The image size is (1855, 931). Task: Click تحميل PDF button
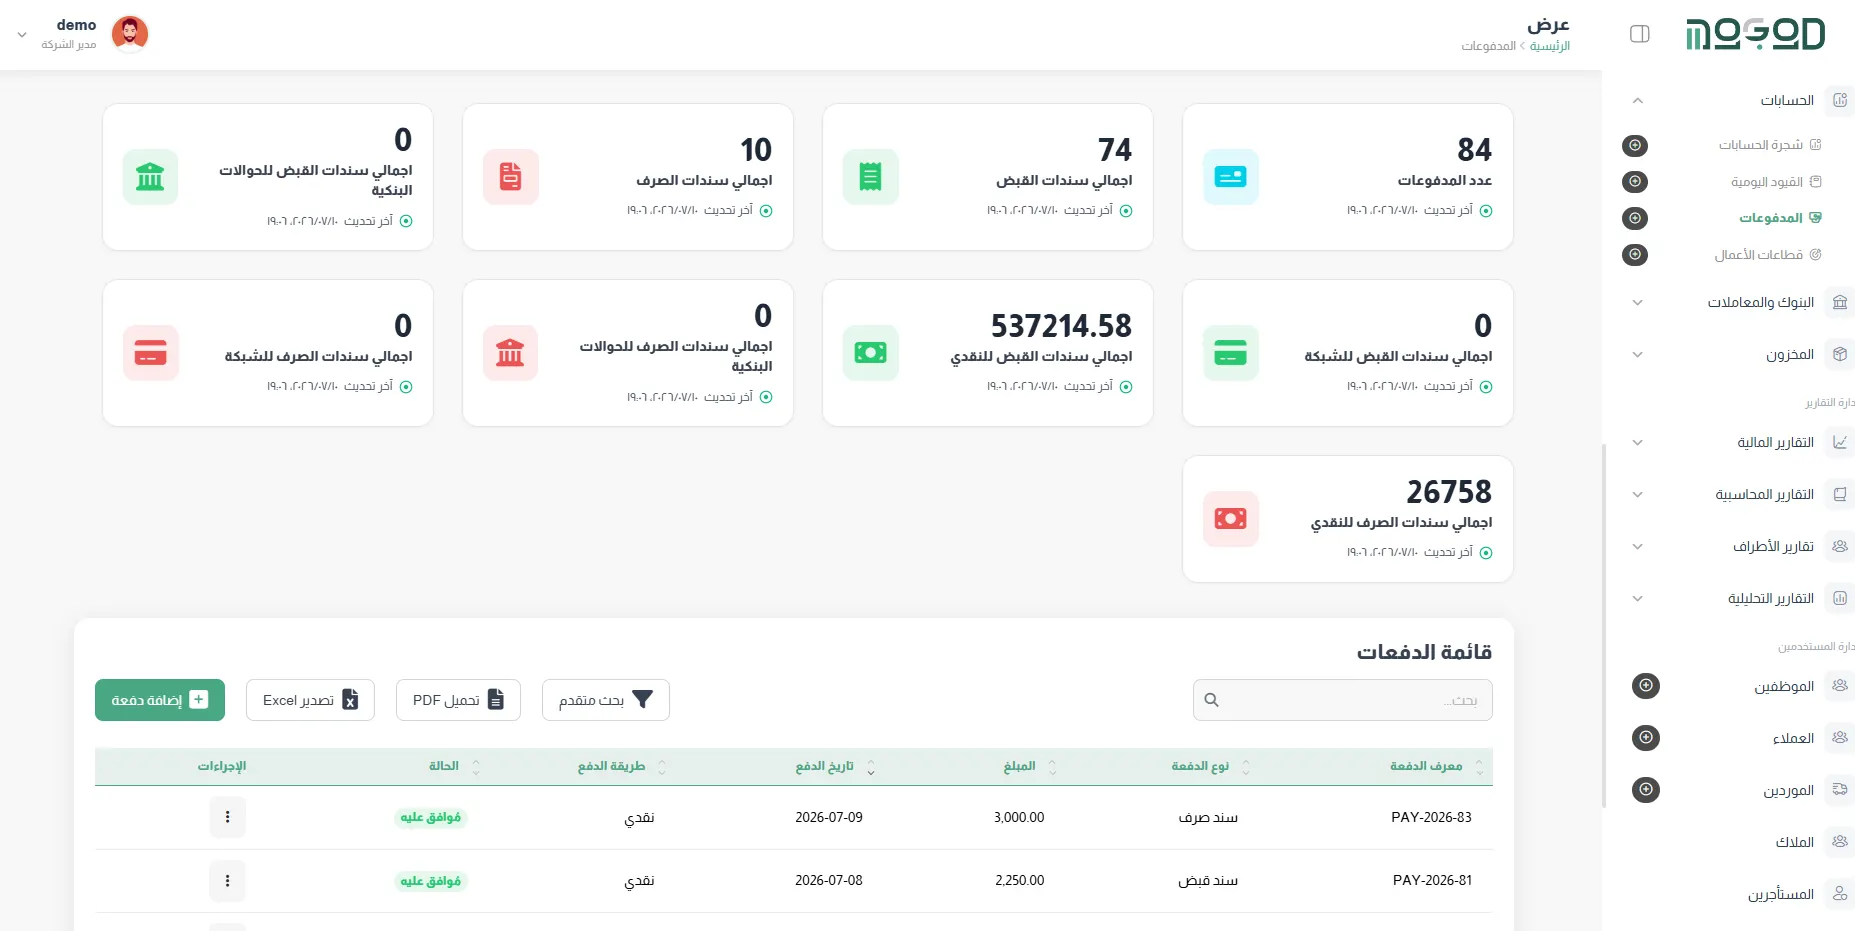[x=458, y=700]
